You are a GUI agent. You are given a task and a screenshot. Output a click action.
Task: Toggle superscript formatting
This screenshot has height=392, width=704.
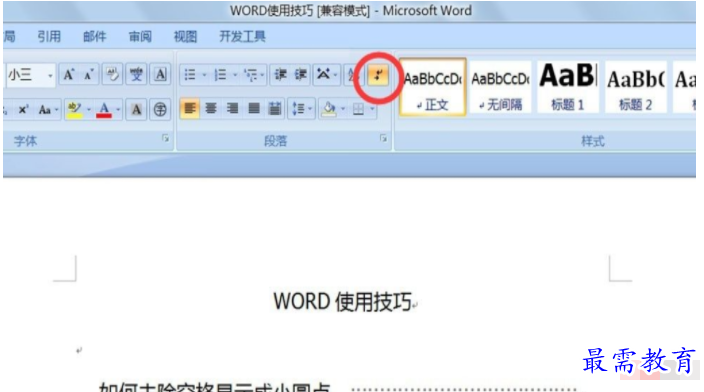(x=23, y=109)
